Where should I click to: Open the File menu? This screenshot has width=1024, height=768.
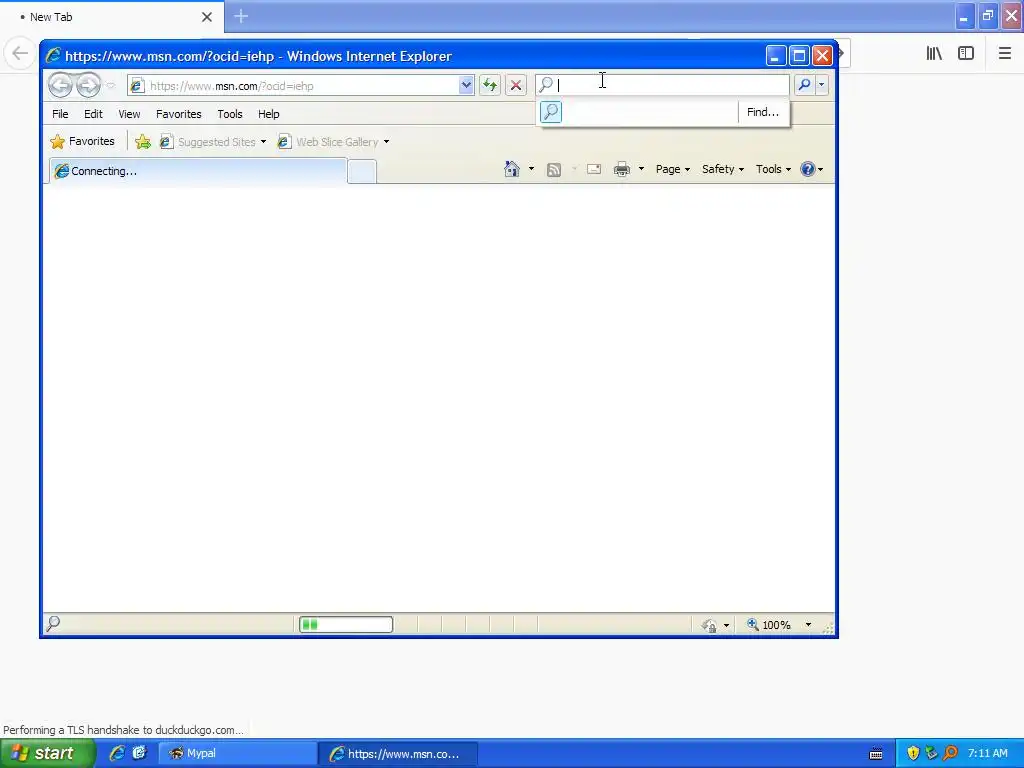pyautogui.click(x=60, y=114)
